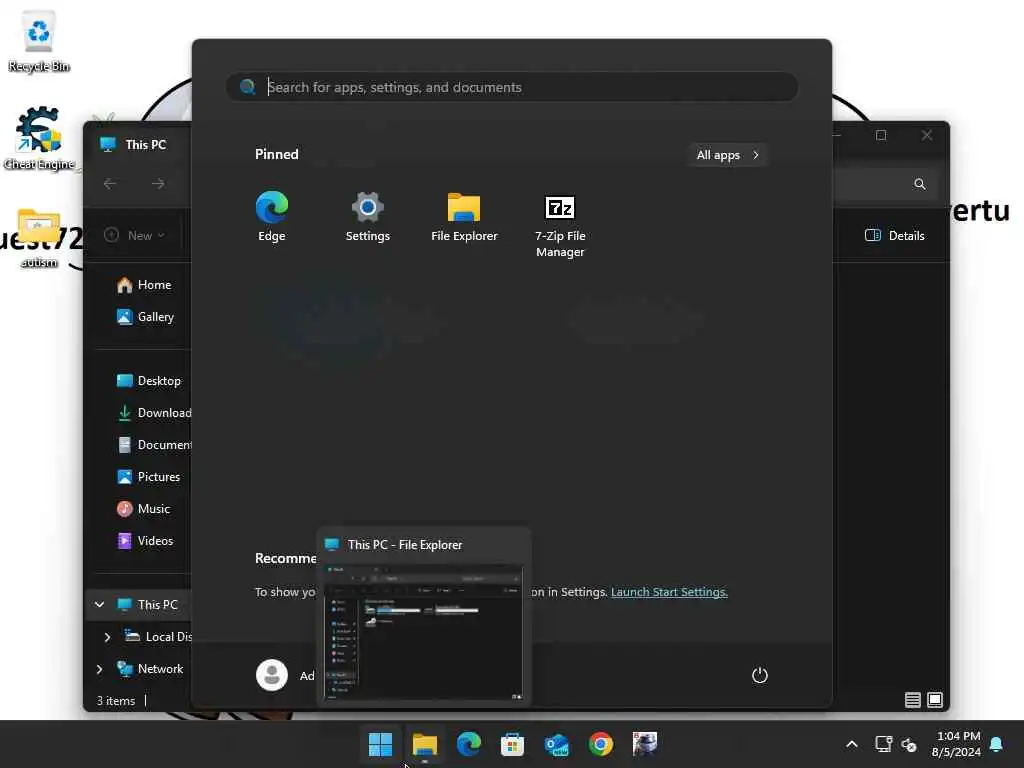Screen dimensions: 1024x768
Task: Open 7-Zip File Manager pinned app
Action: (560, 224)
